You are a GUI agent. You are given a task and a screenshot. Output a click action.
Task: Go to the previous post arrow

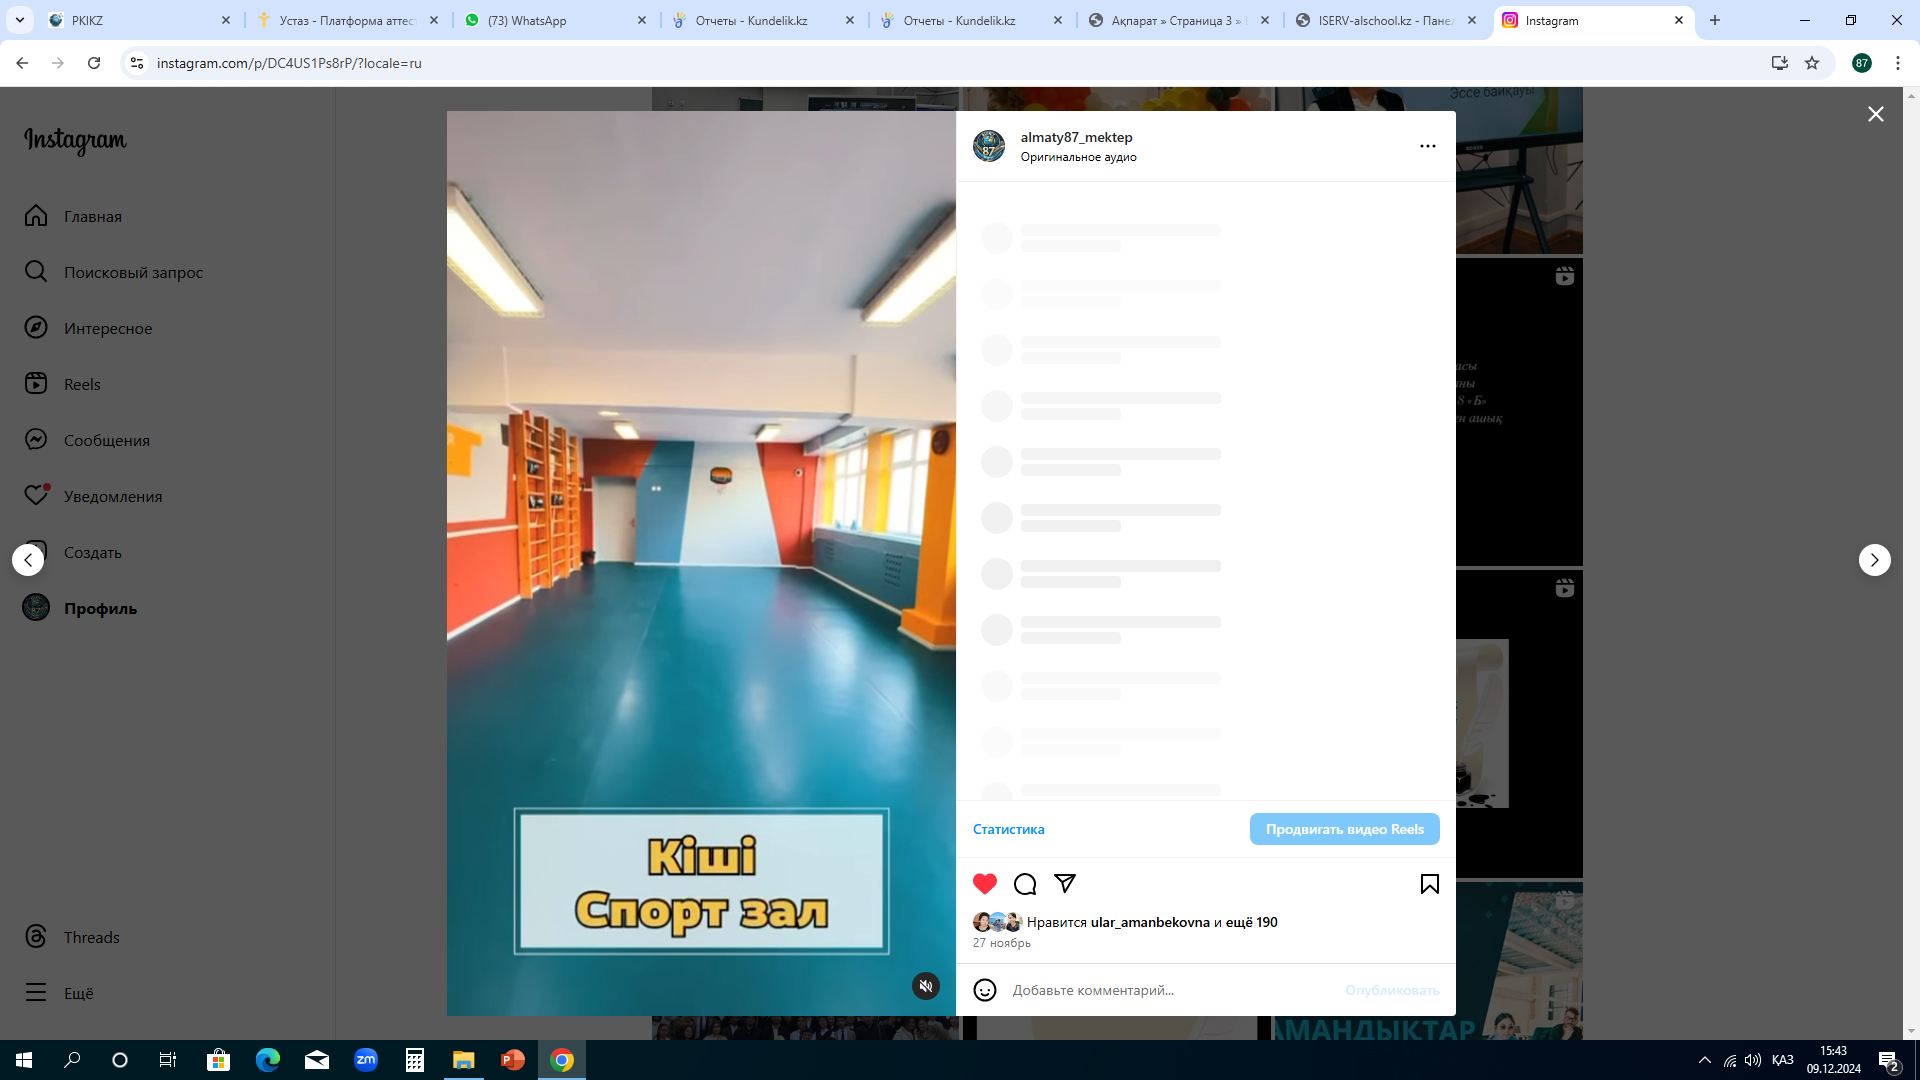[x=28, y=560]
